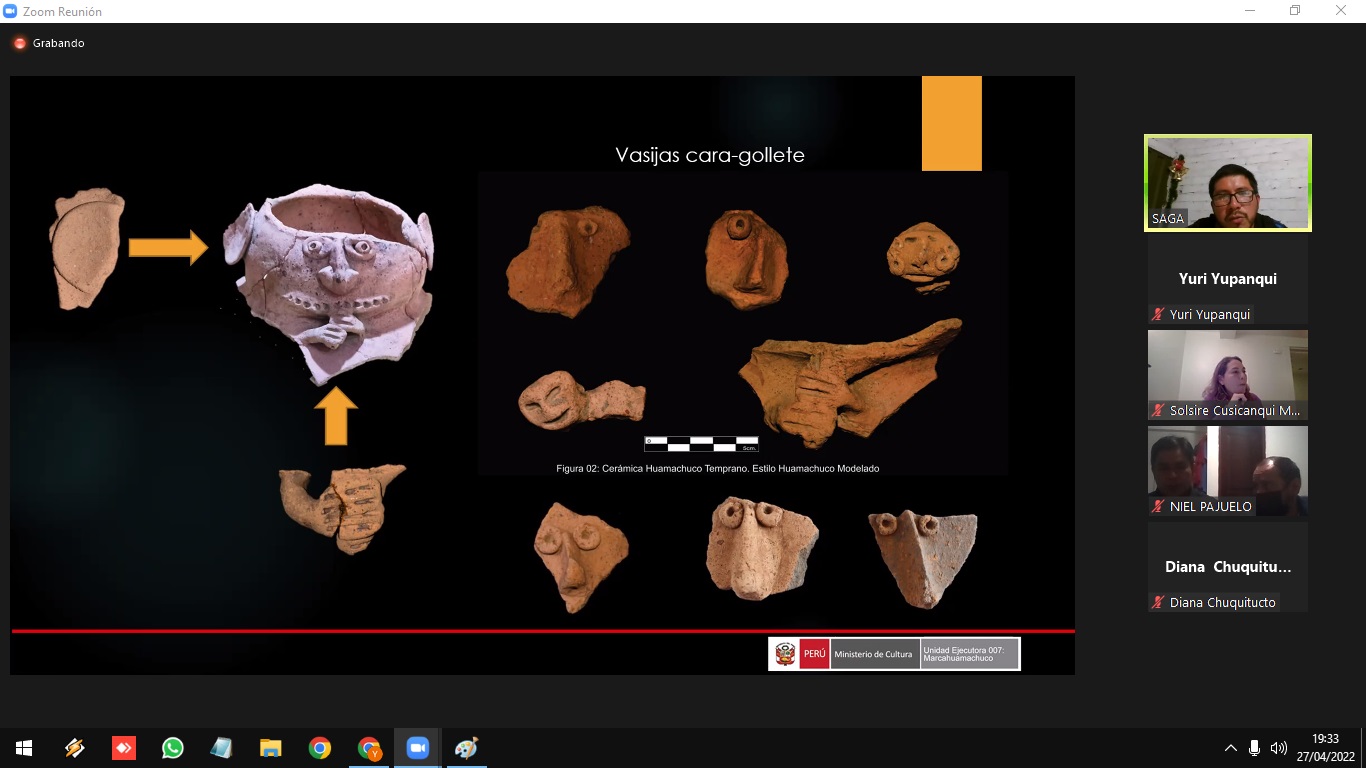Maximize the Zoom meeting window
This screenshot has height=768, width=1366.
point(1295,11)
